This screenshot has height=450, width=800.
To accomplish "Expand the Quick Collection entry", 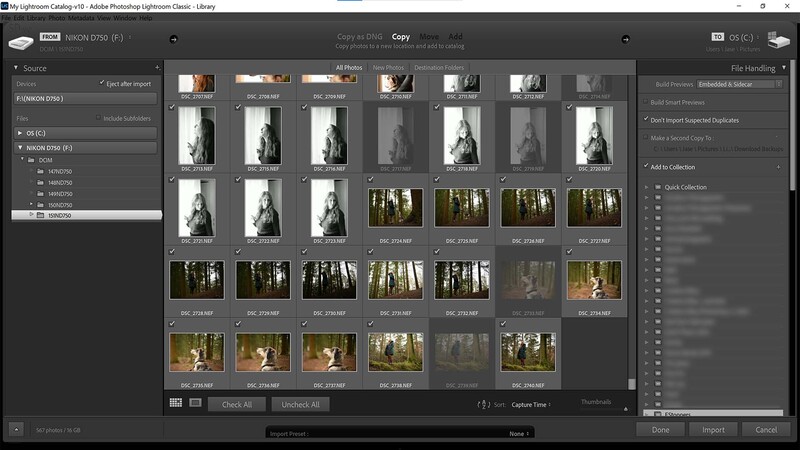I will point(646,187).
